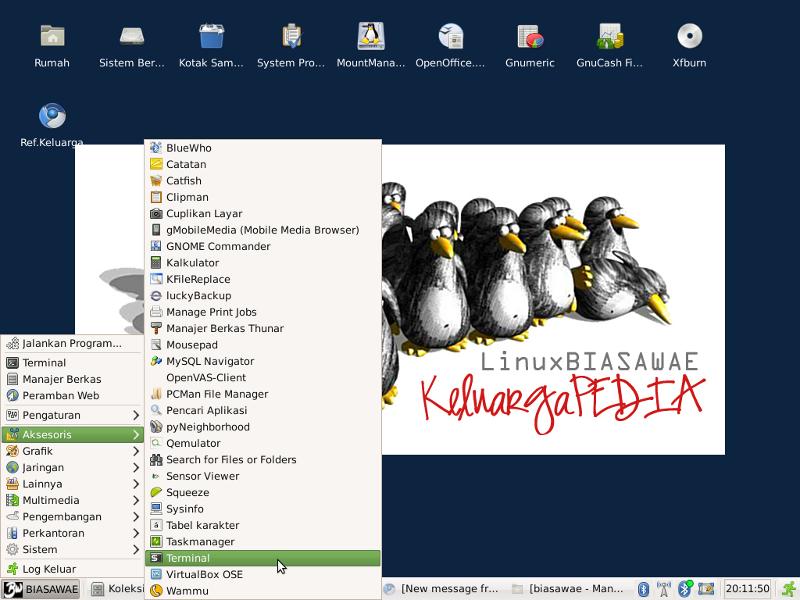Expand the Perkantoran submenu

[72, 533]
